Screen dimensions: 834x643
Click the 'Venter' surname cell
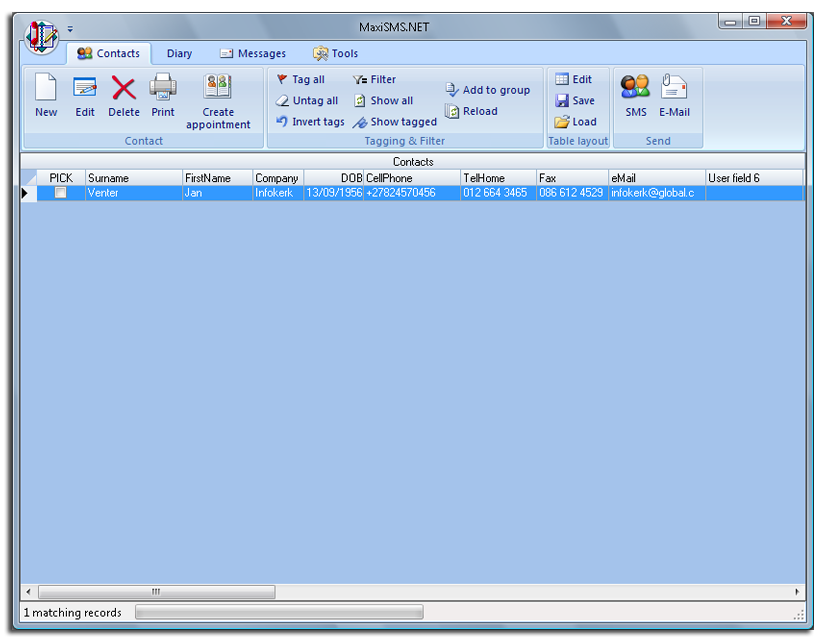(134, 193)
